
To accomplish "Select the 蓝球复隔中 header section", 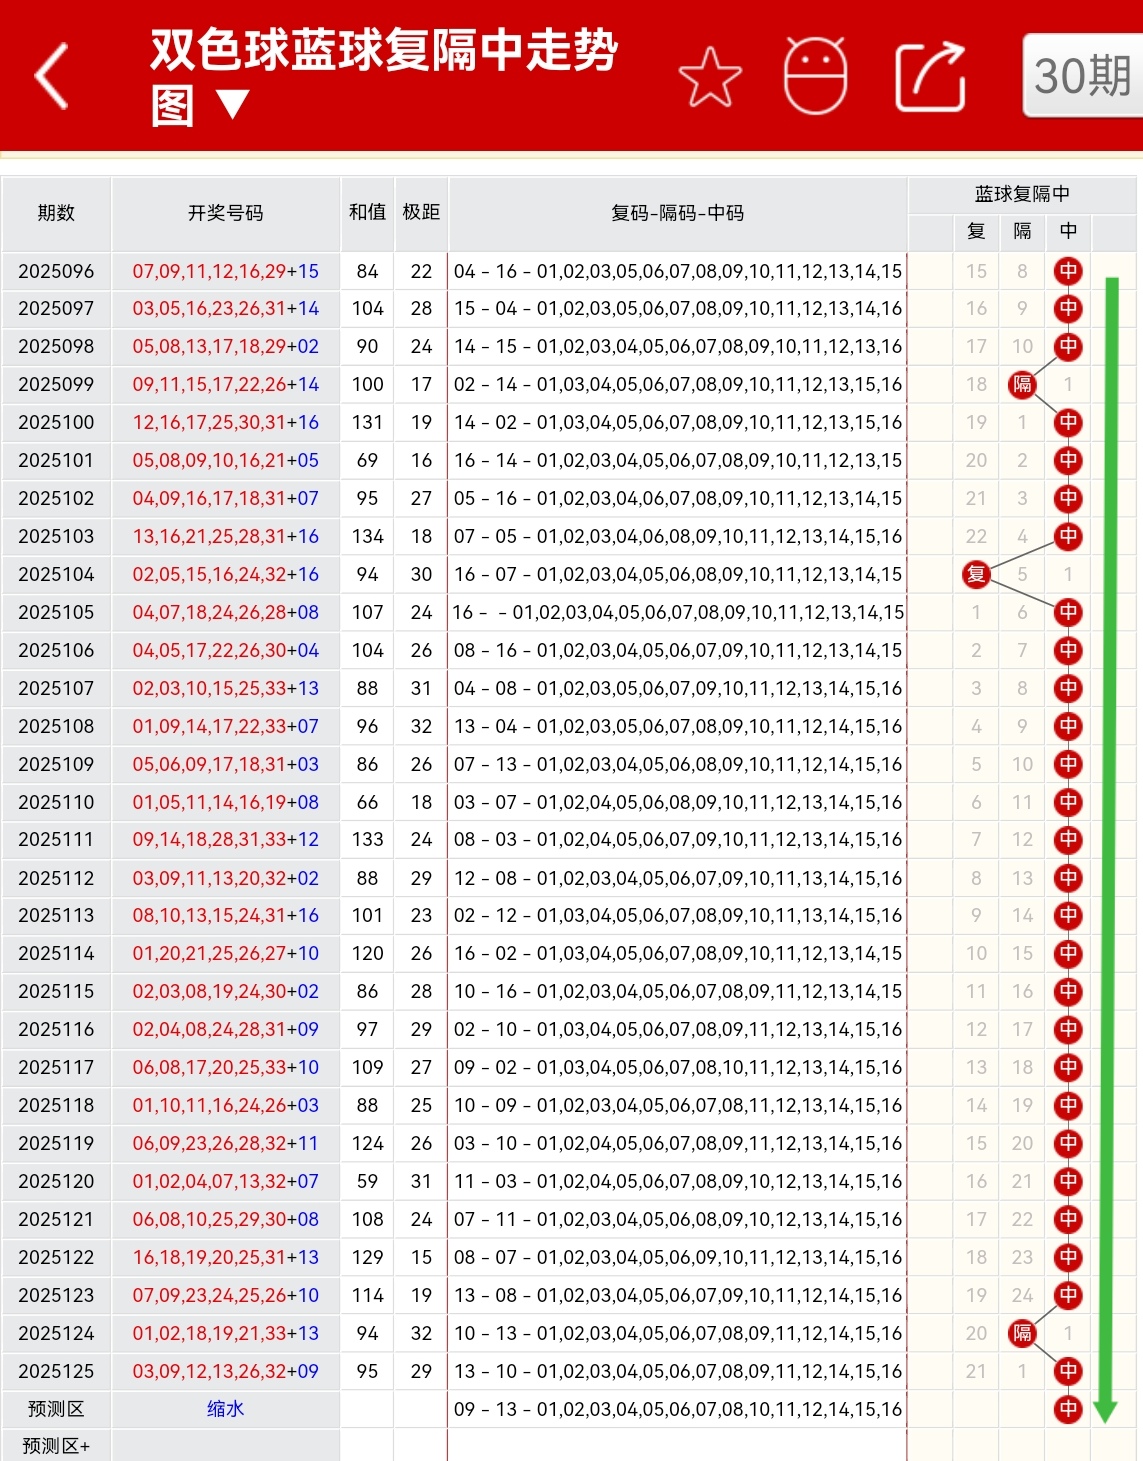I will 1021,195.
